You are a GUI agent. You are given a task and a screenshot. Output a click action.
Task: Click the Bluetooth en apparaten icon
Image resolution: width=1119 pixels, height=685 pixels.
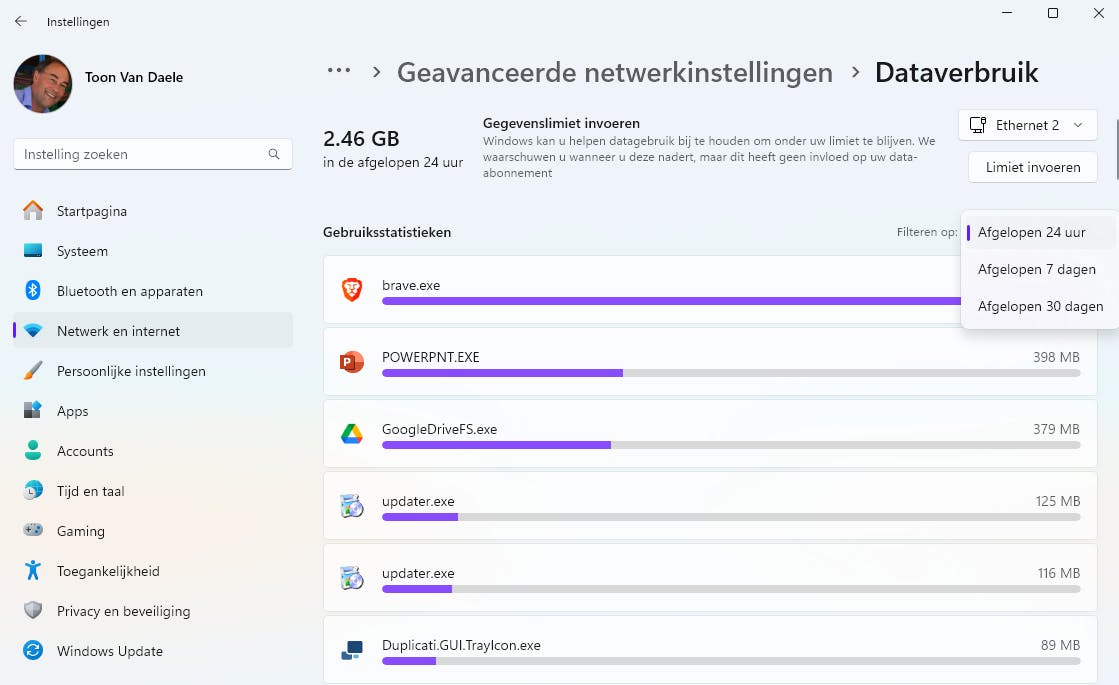[x=33, y=291]
